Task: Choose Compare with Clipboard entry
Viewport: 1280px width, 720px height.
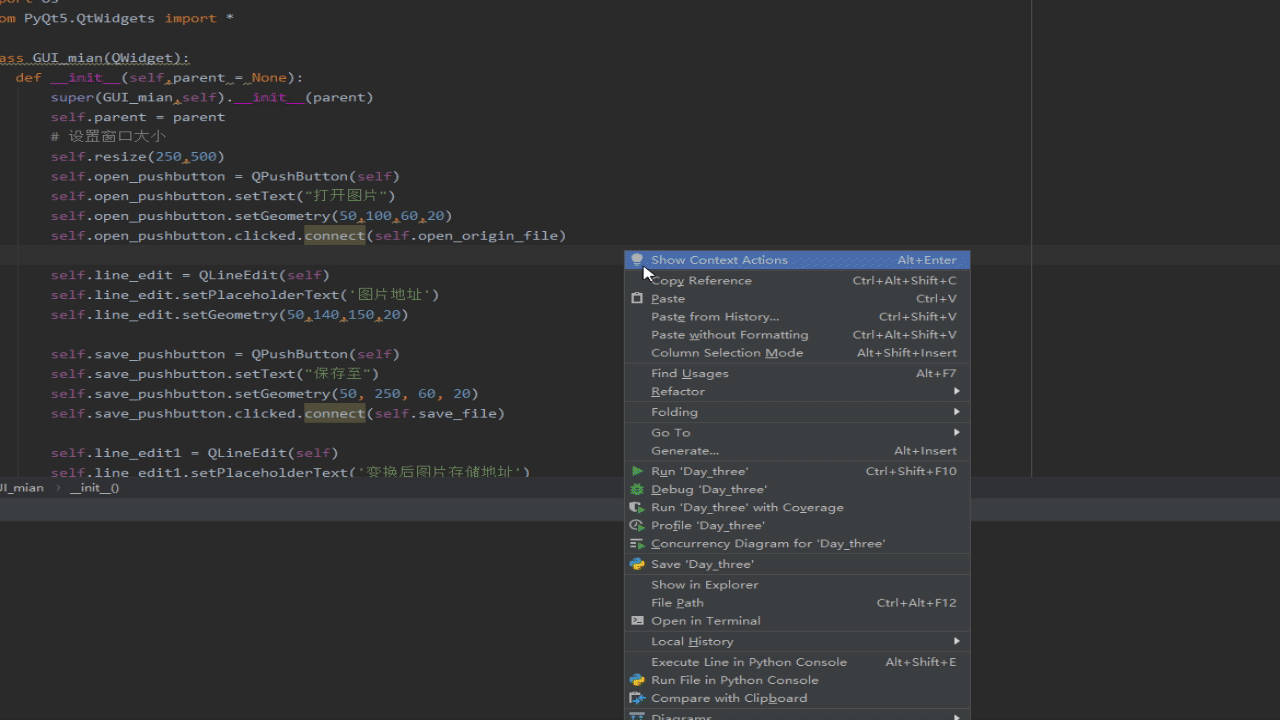Action: pos(797,698)
